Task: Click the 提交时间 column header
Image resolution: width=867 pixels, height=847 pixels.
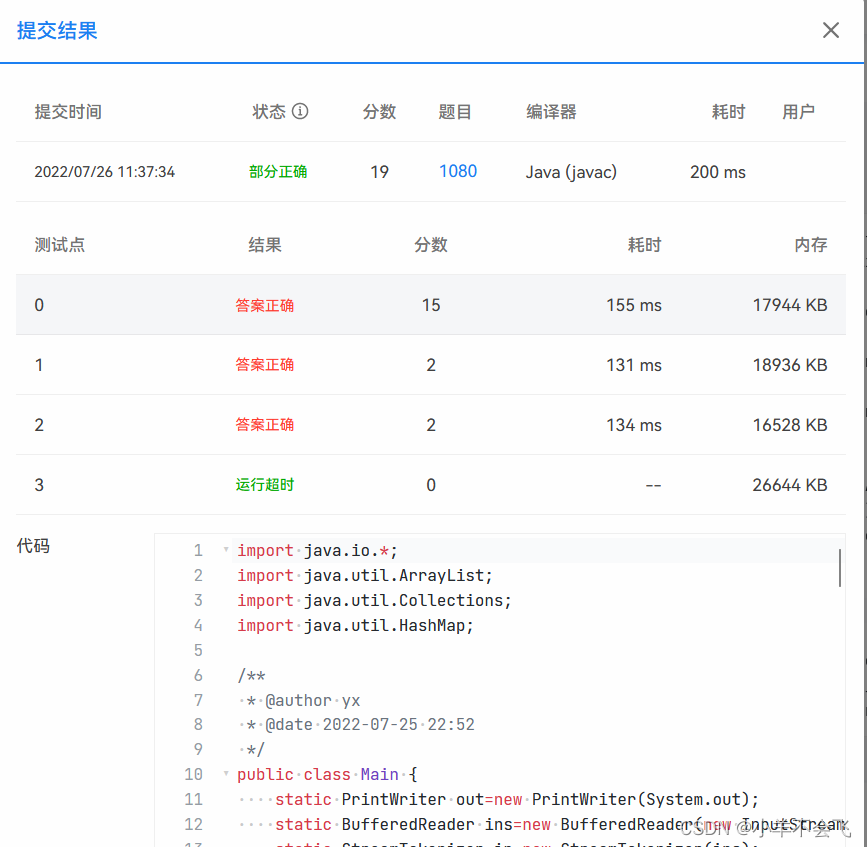Action: tap(68, 111)
